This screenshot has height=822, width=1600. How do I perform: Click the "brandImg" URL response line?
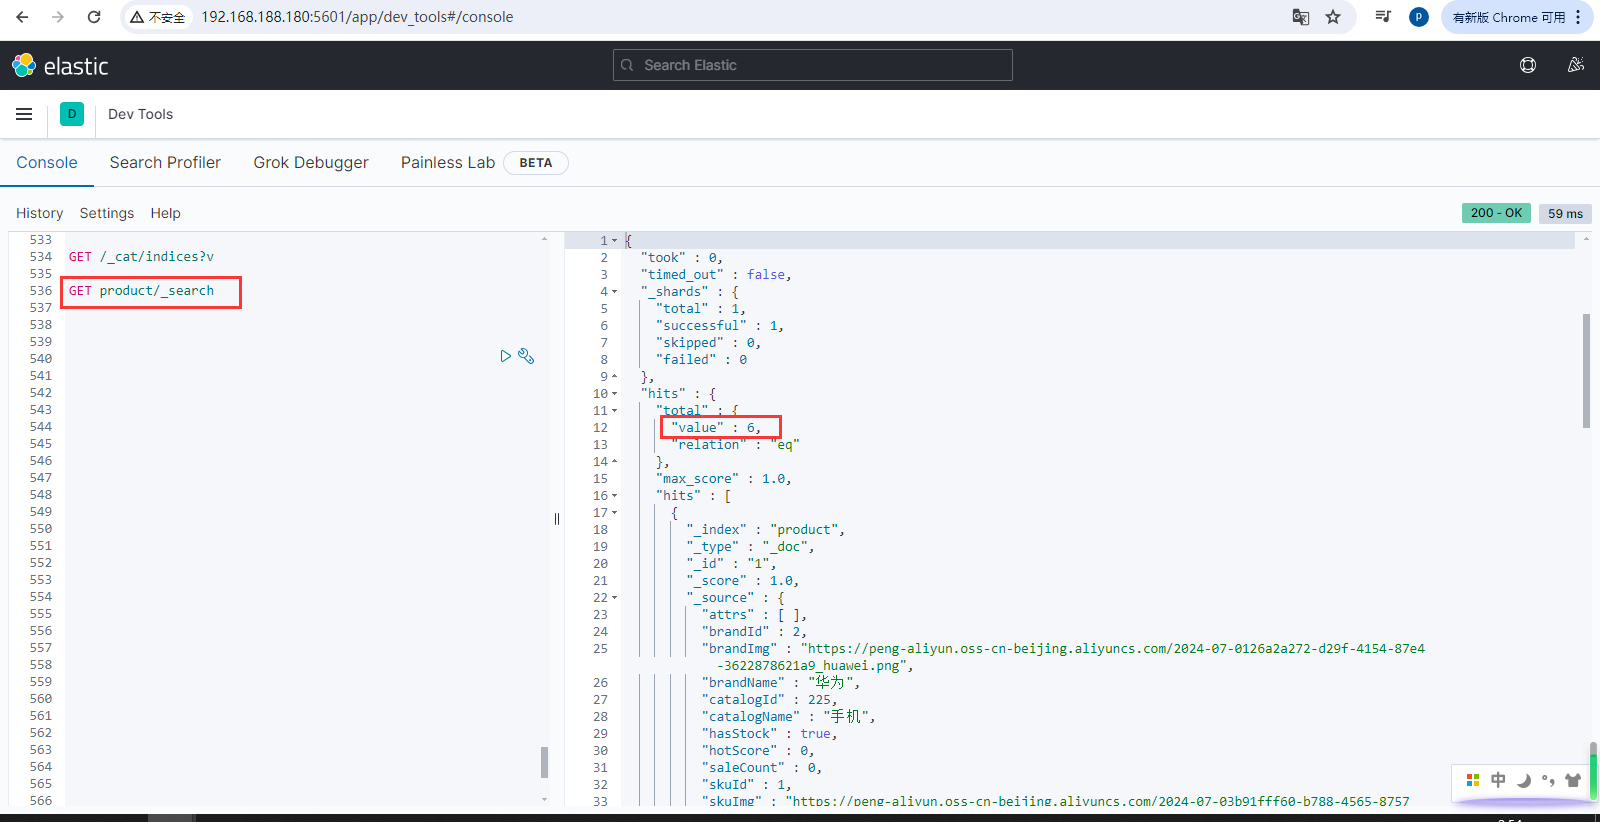tap(1063, 657)
